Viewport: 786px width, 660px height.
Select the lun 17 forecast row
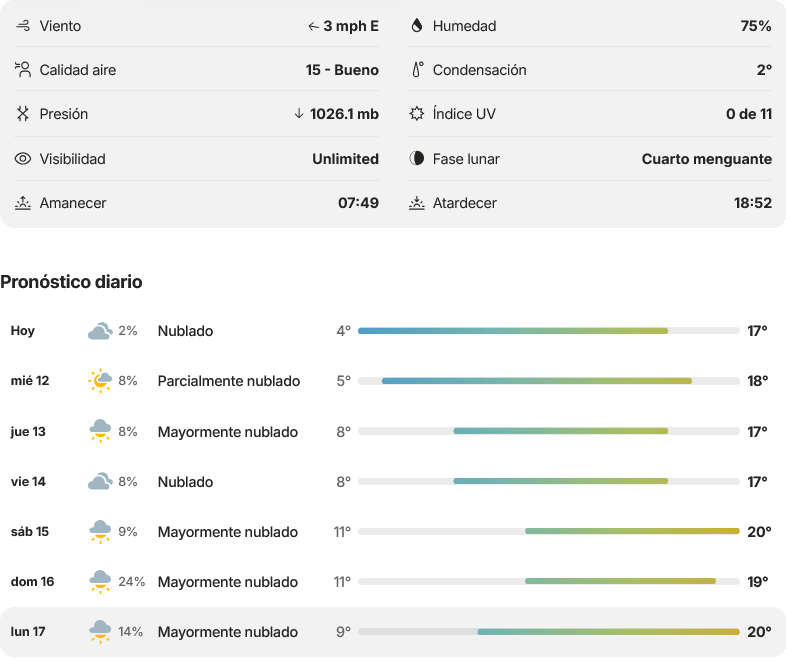393,632
